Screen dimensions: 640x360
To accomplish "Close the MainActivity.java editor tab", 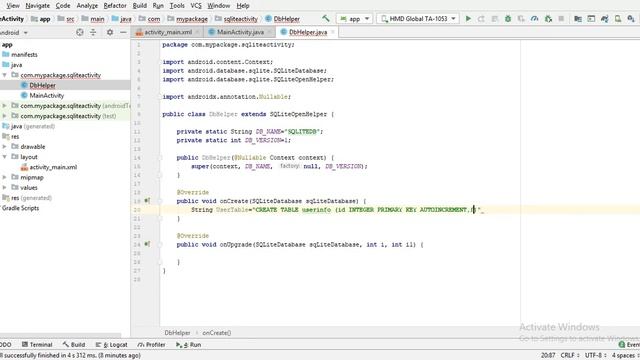I will (270, 32).
